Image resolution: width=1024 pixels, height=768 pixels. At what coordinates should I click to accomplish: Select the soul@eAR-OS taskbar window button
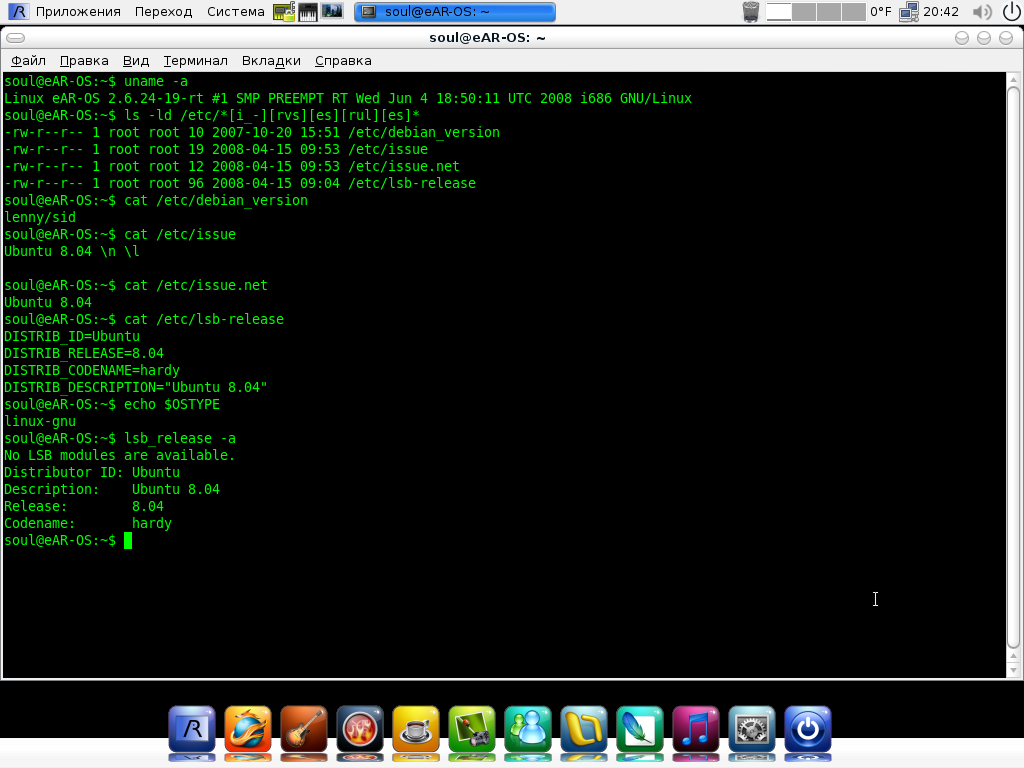455,12
